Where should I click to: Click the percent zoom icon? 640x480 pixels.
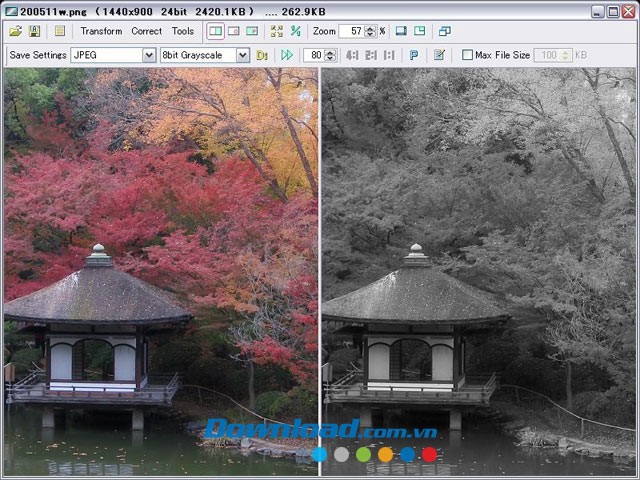click(296, 31)
